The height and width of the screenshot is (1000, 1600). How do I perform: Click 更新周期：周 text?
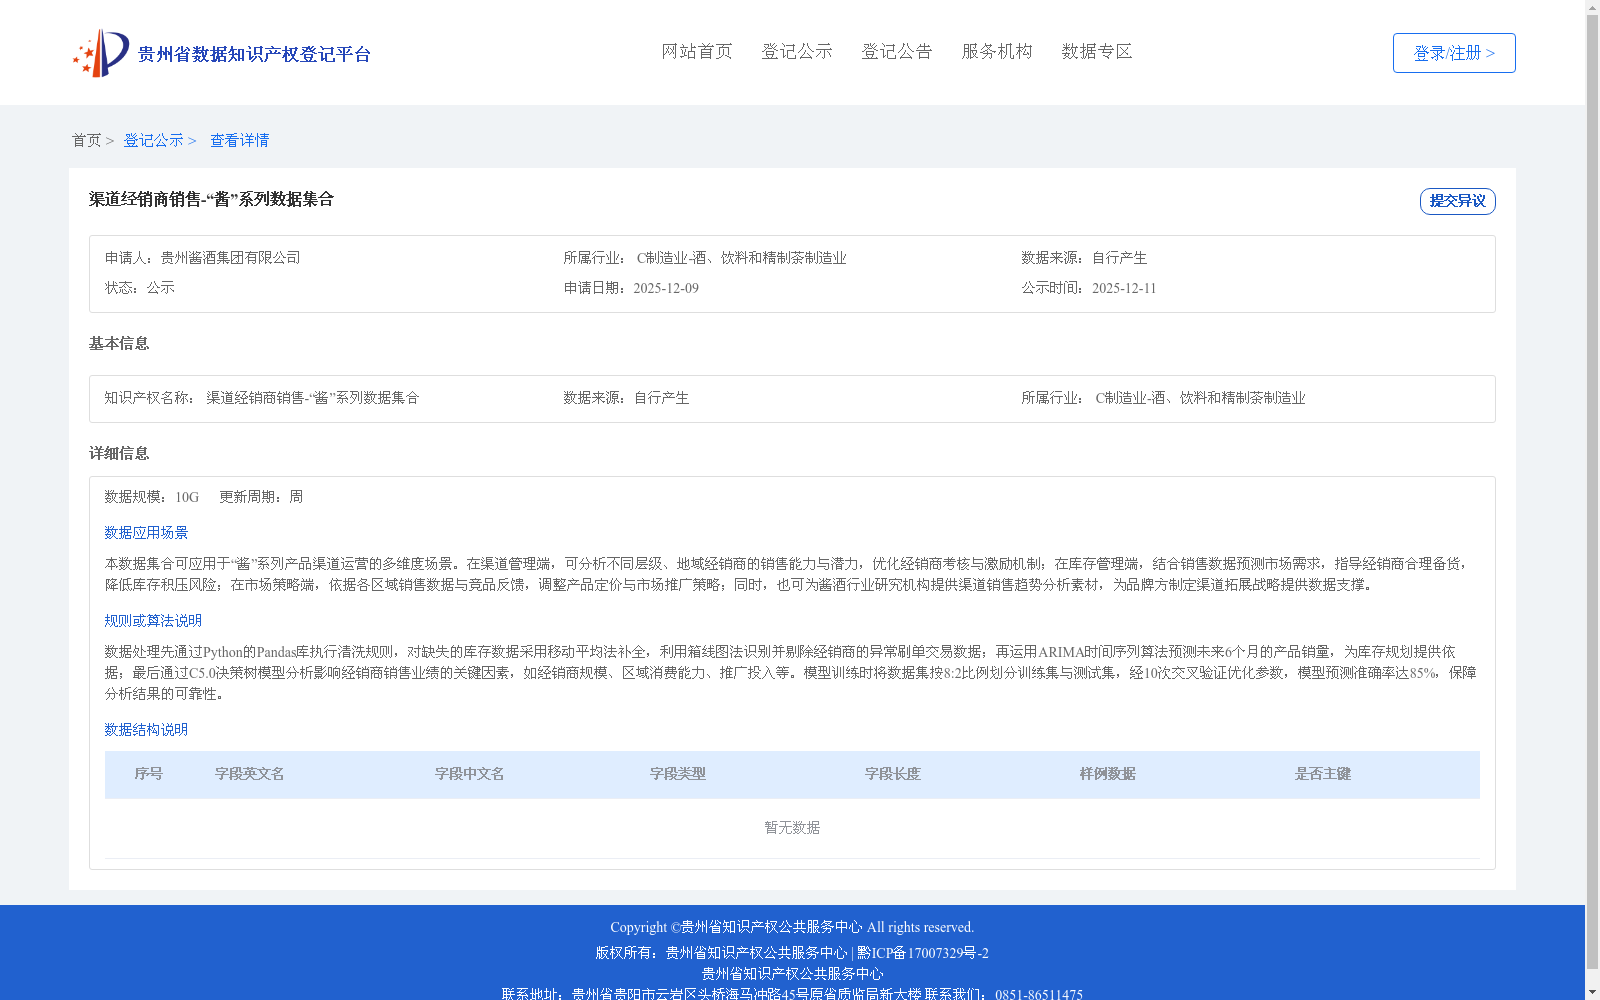pos(261,497)
